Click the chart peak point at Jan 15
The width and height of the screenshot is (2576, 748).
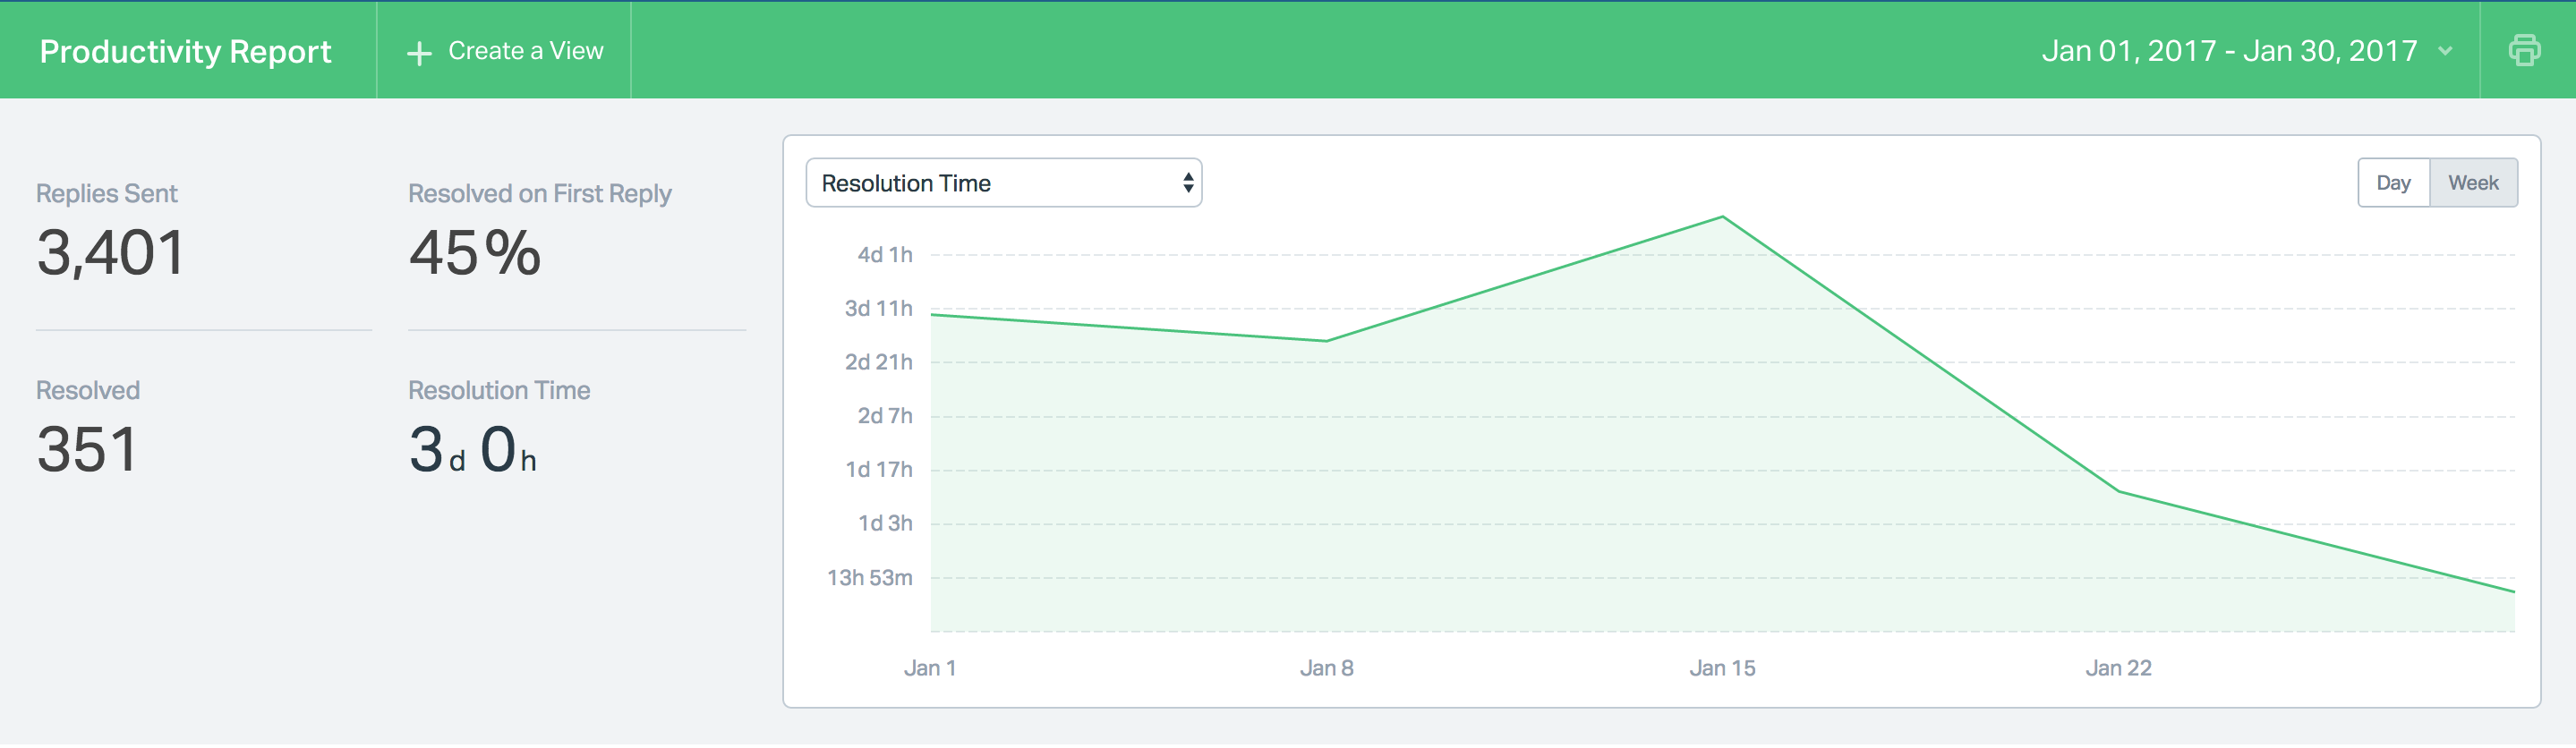1722,217
